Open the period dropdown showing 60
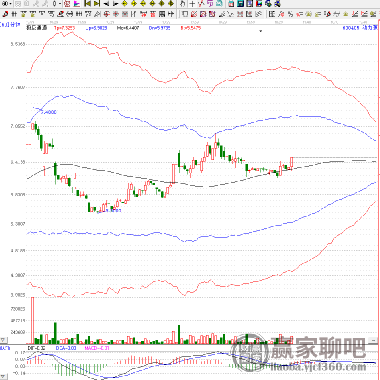The height and width of the screenshot is (380, 380). pos(6,4)
